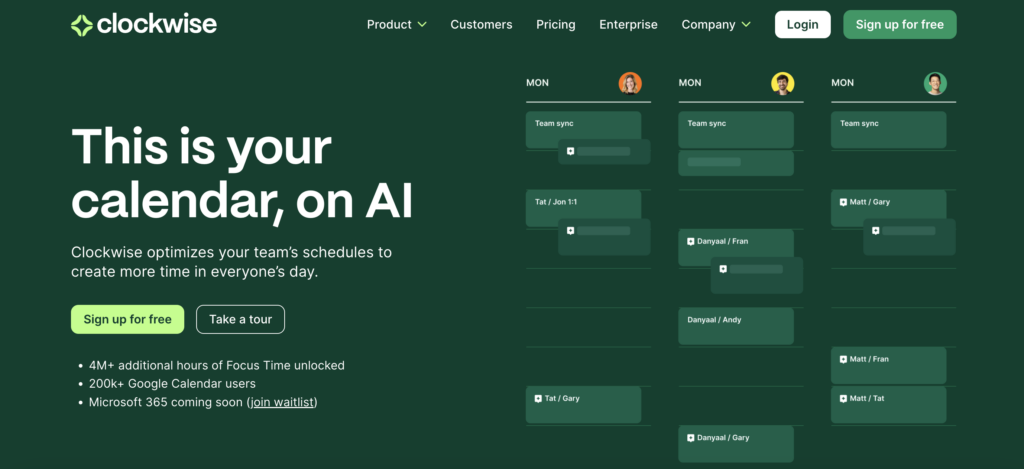Expand the Company menu
The image size is (1024, 469).
[x=716, y=25]
